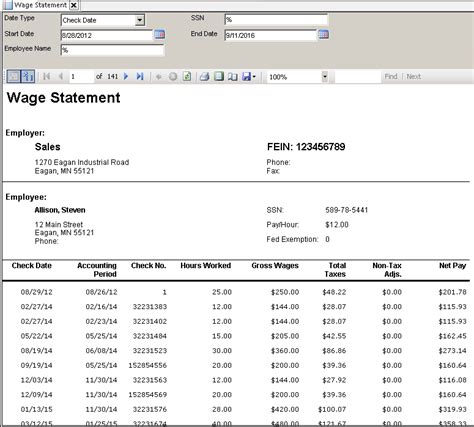Go to previous report page
This screenshot has height=427, width=474.
(x=61, y=77)
